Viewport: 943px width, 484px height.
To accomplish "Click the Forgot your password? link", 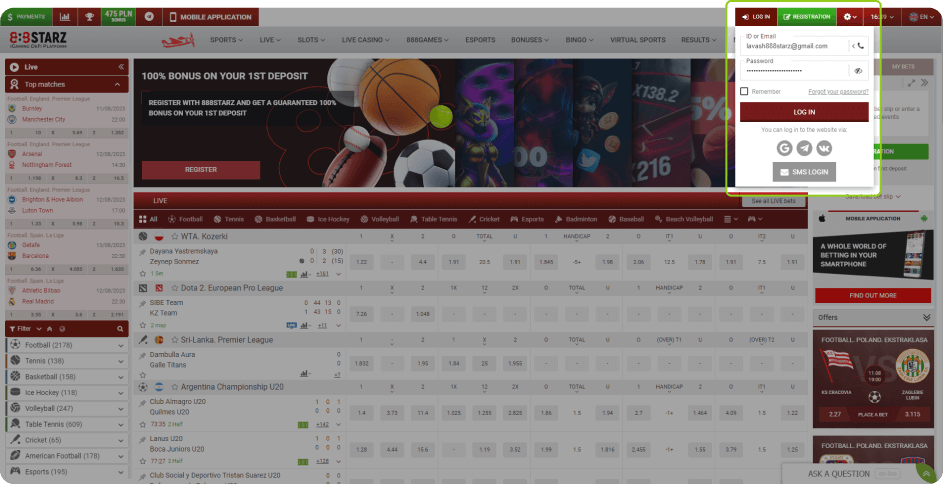I will point(838,92).
